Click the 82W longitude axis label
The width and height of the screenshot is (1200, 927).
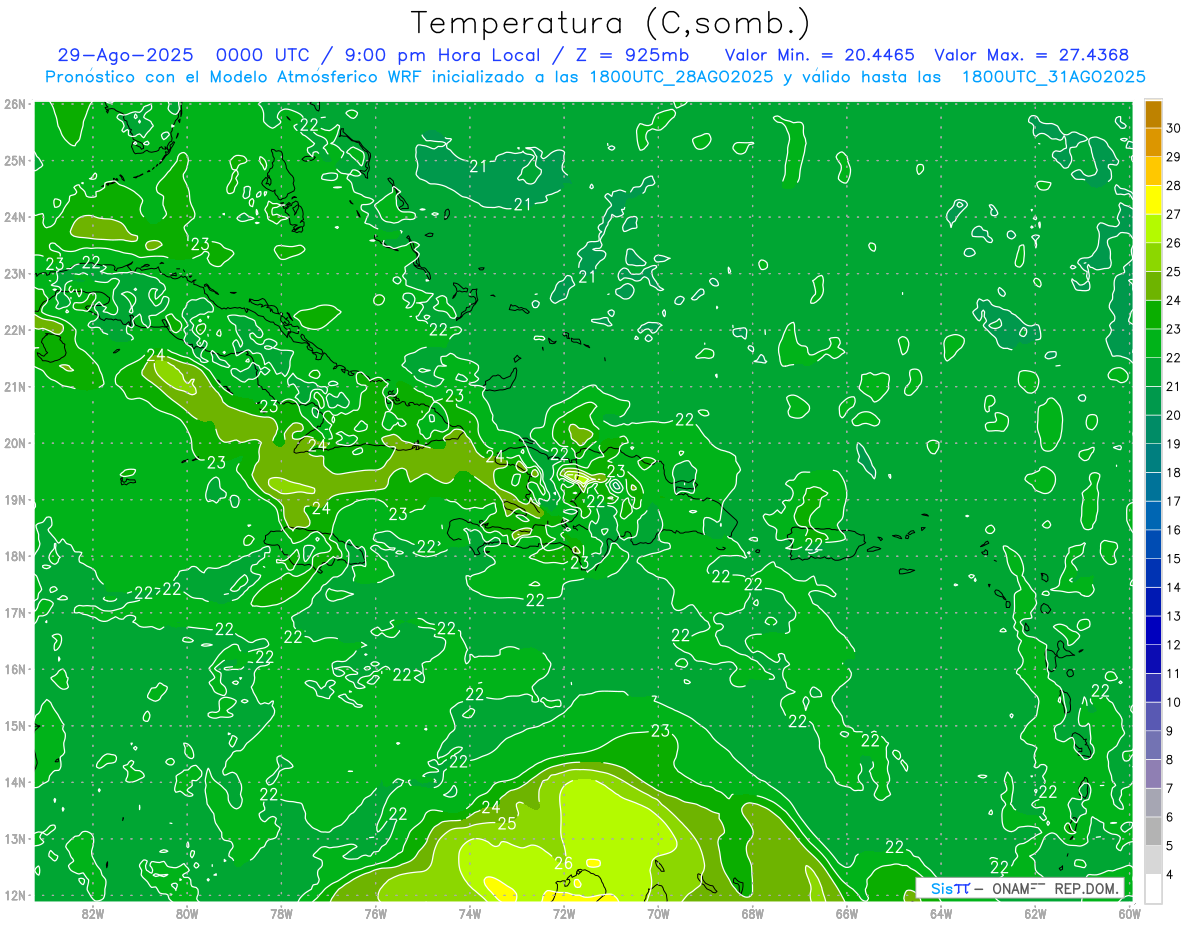(x=93, y=913)
